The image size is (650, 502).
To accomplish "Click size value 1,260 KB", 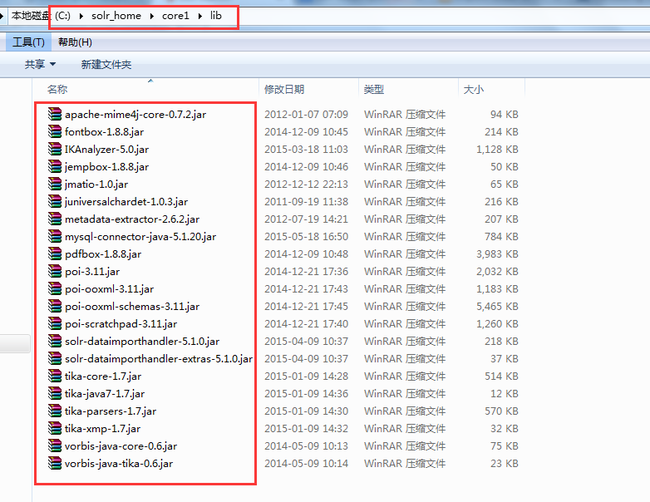I will [497, 324].
